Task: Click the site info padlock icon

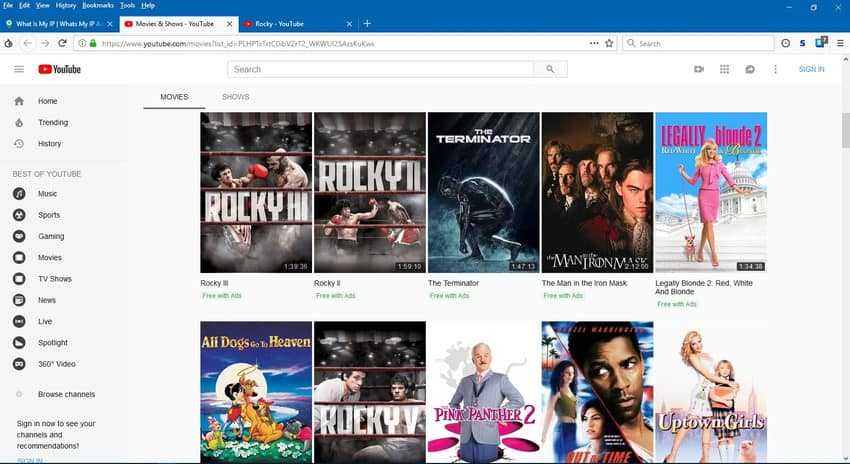Action: 93,43
